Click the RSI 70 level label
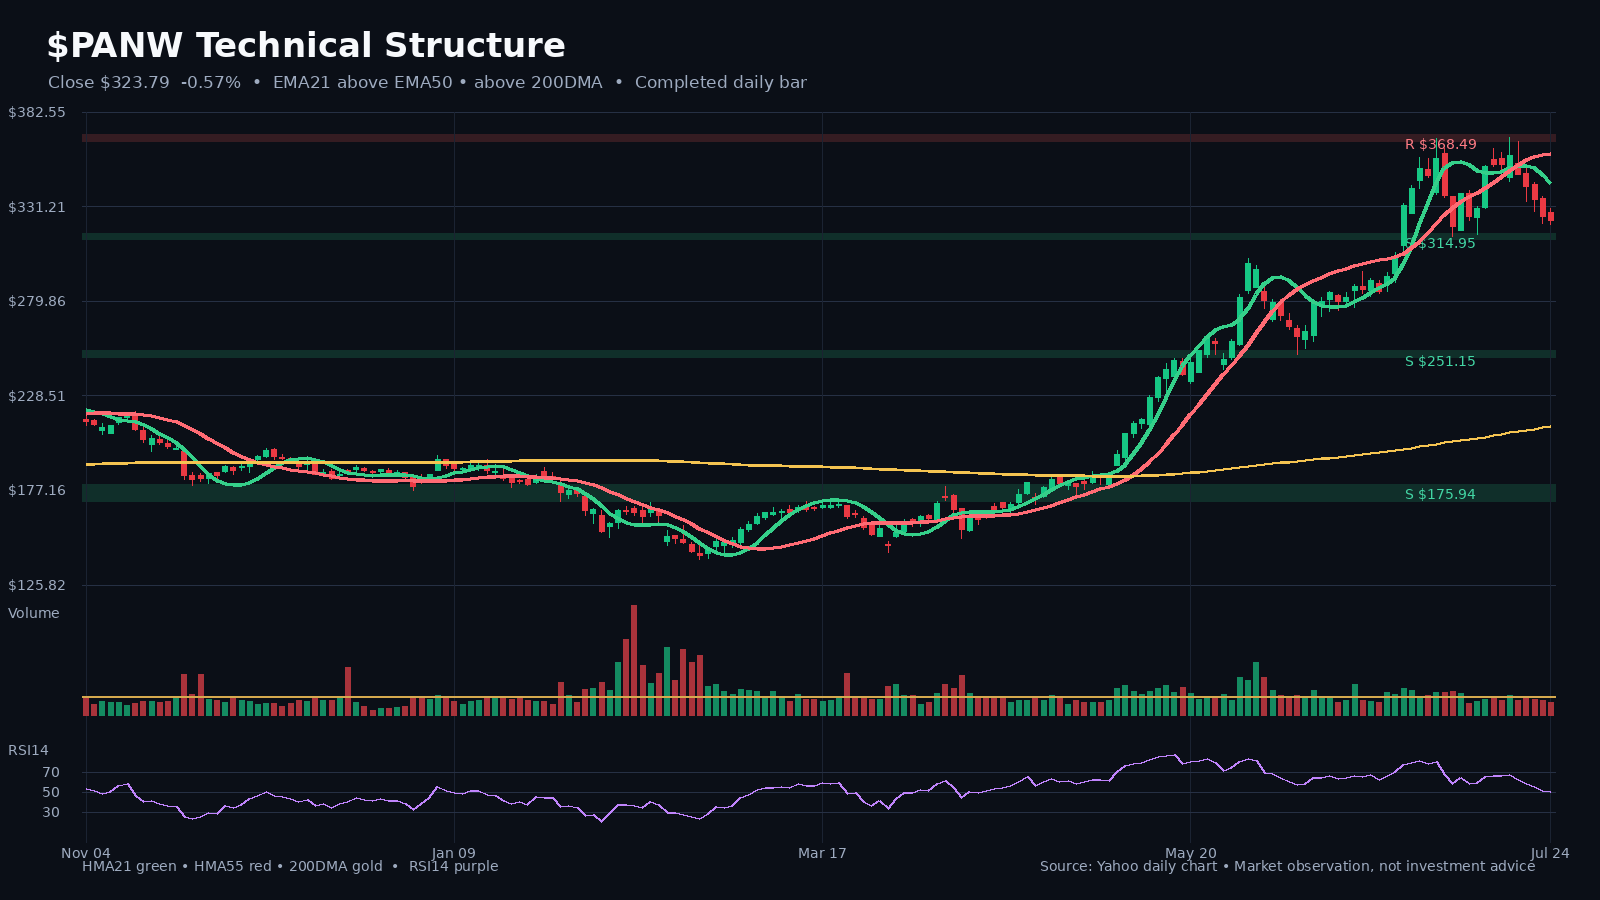The height and width of the screenshot is (900, 1600). click(51, 772)
